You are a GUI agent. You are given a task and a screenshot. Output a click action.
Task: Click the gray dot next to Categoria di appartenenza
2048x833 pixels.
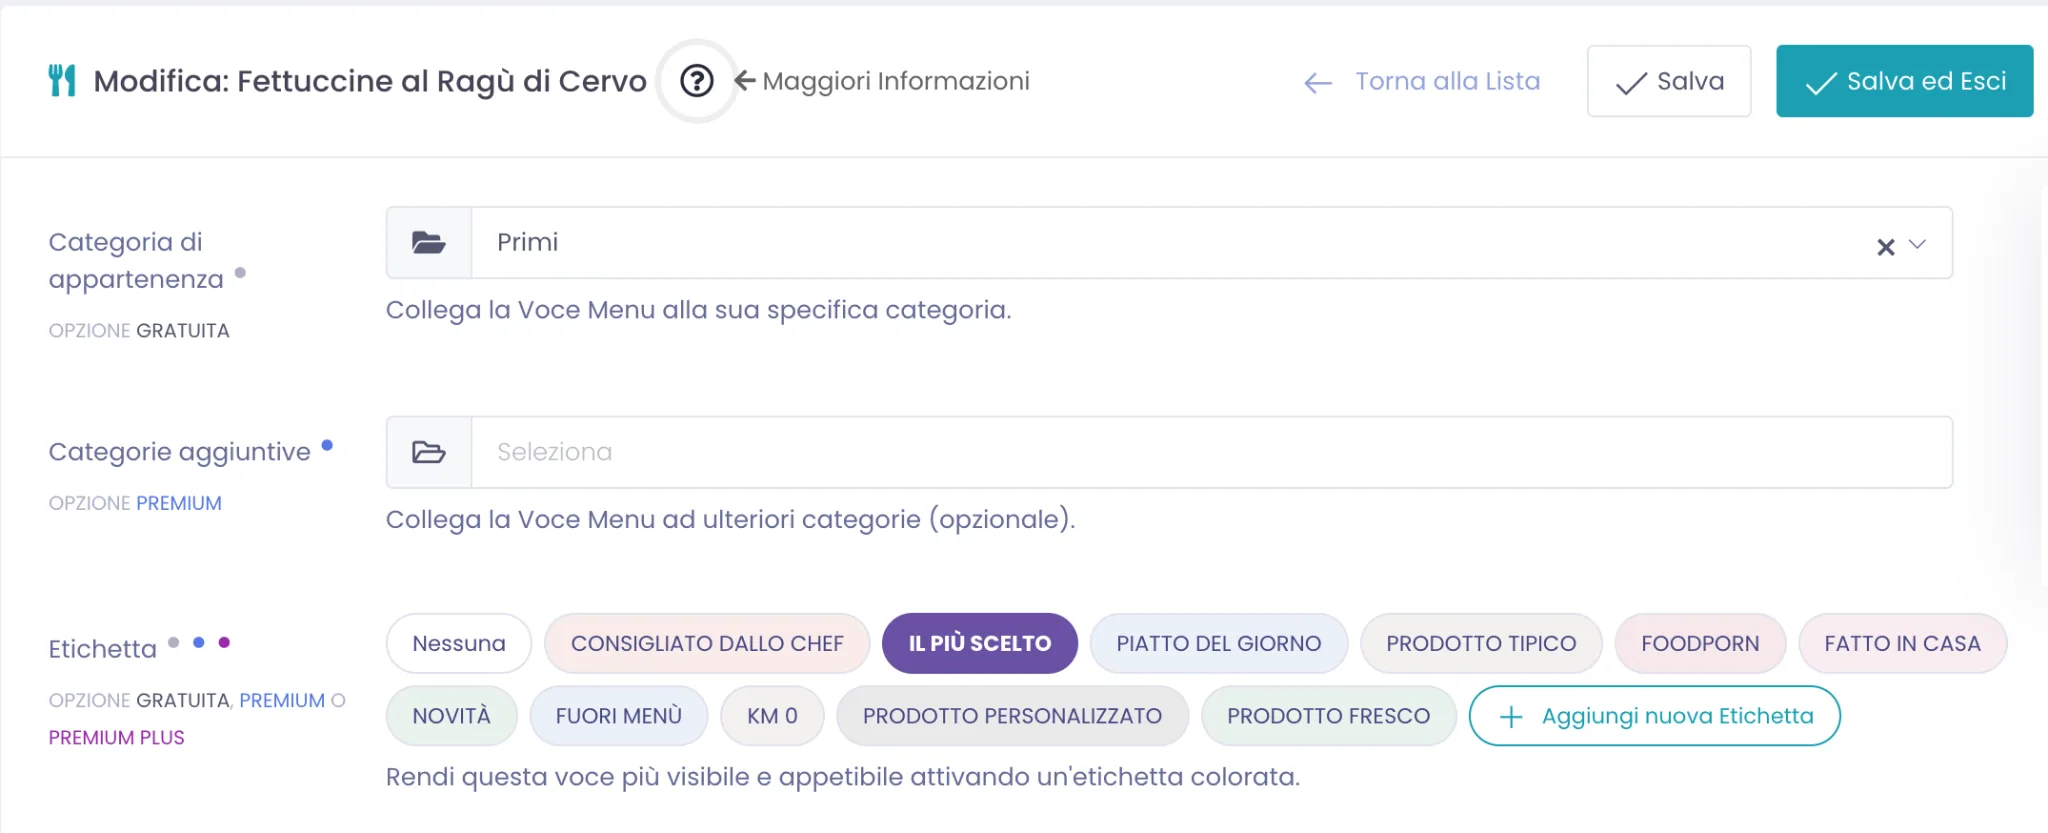click(x=240, y=272)
